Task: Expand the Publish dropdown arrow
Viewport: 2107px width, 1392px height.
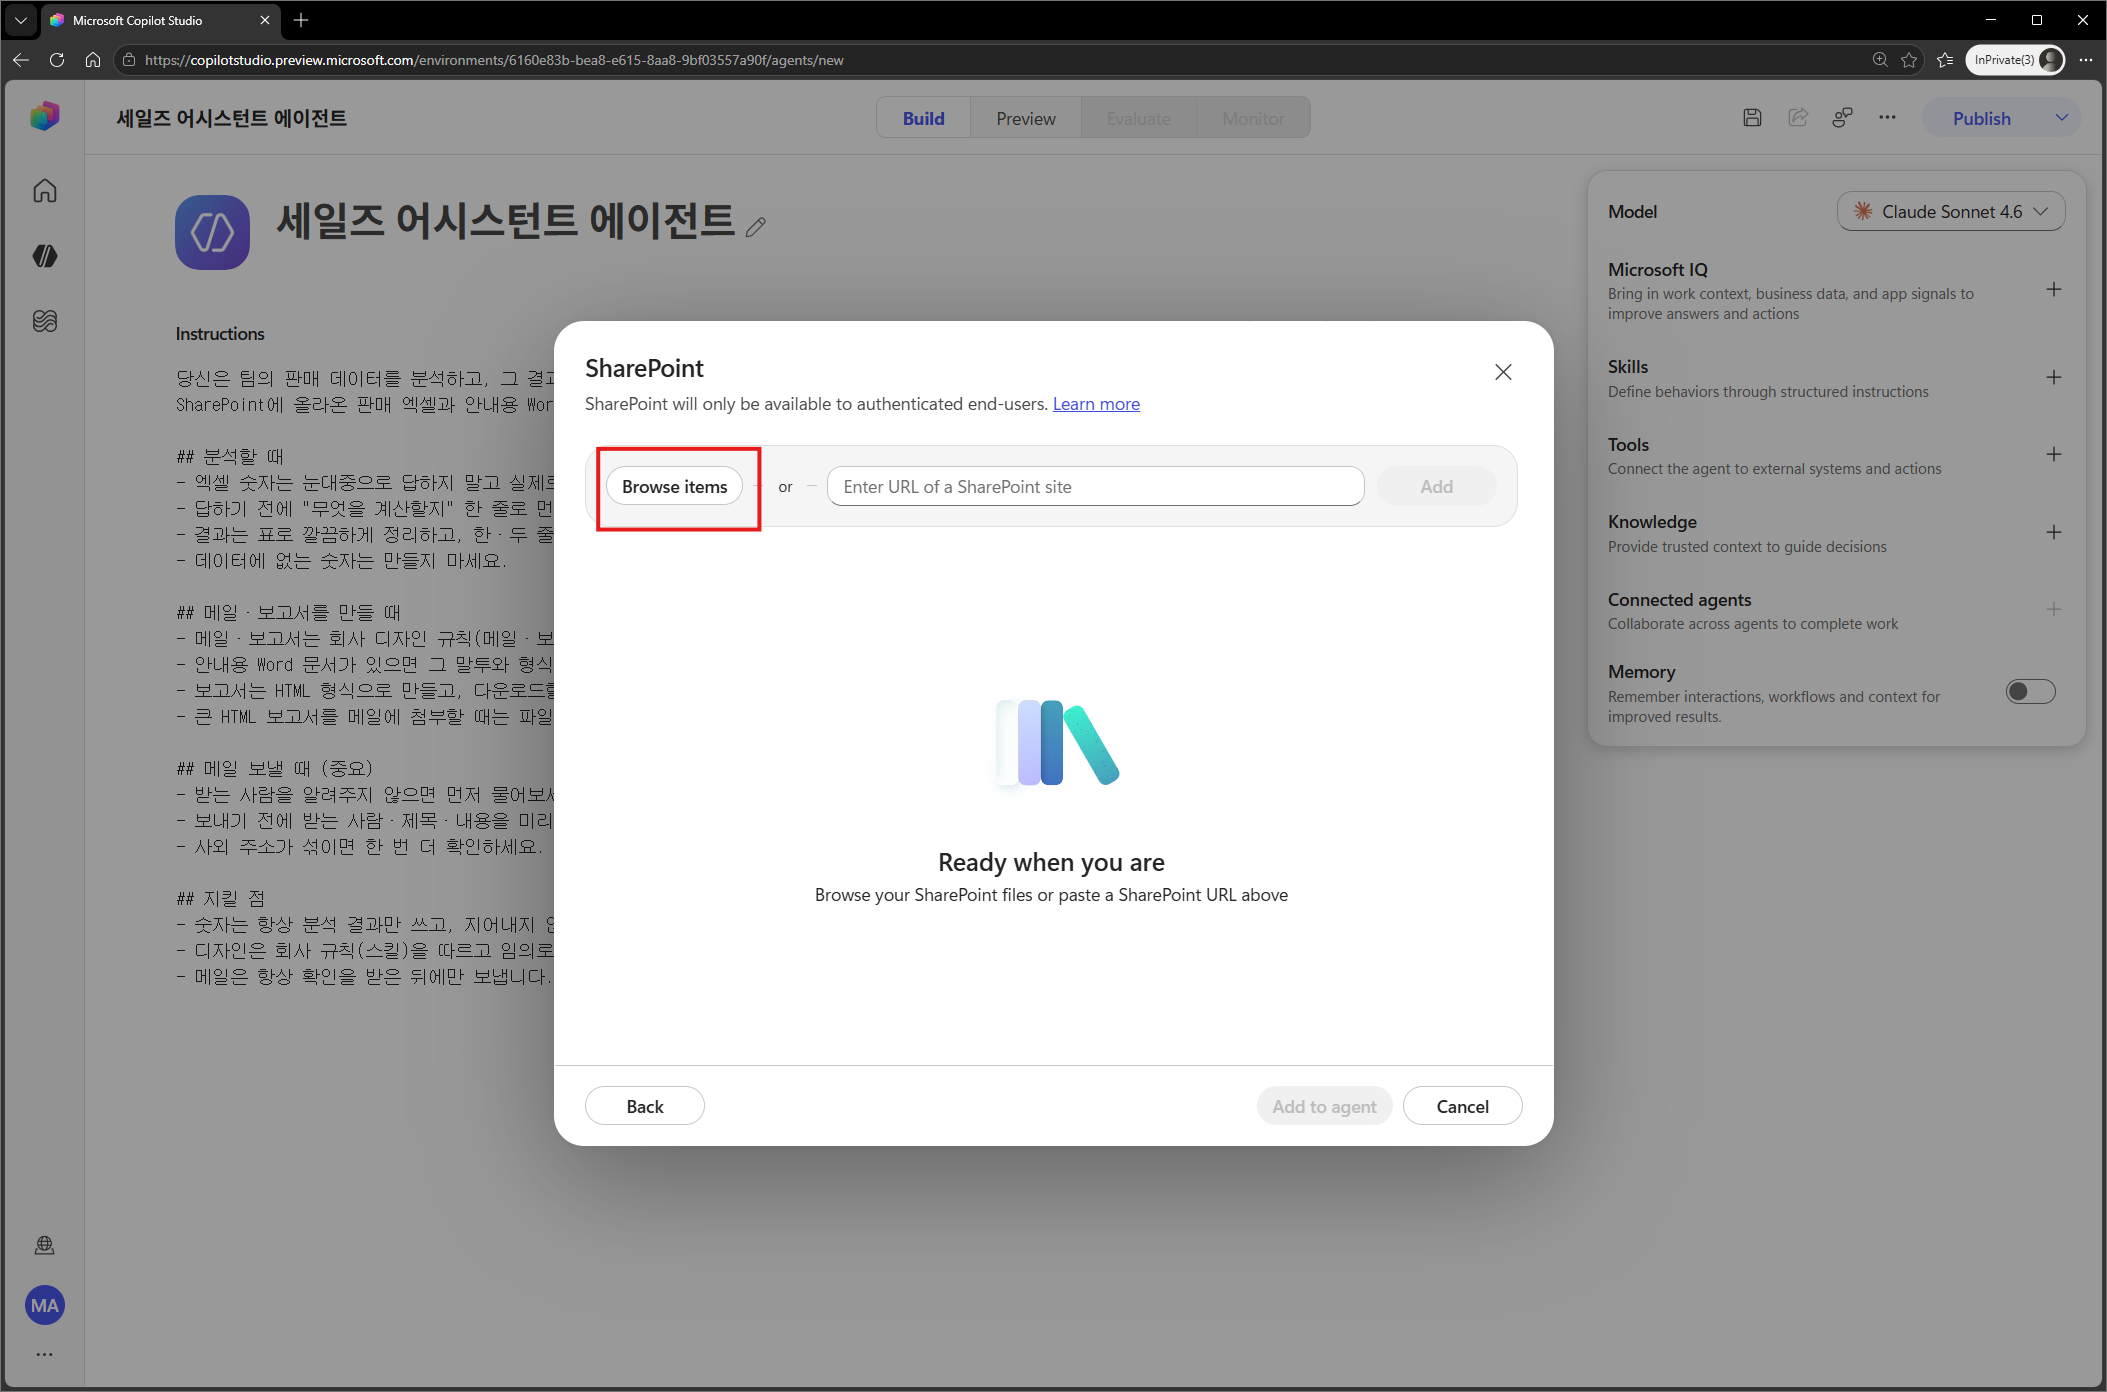Action: point(2061,118)
